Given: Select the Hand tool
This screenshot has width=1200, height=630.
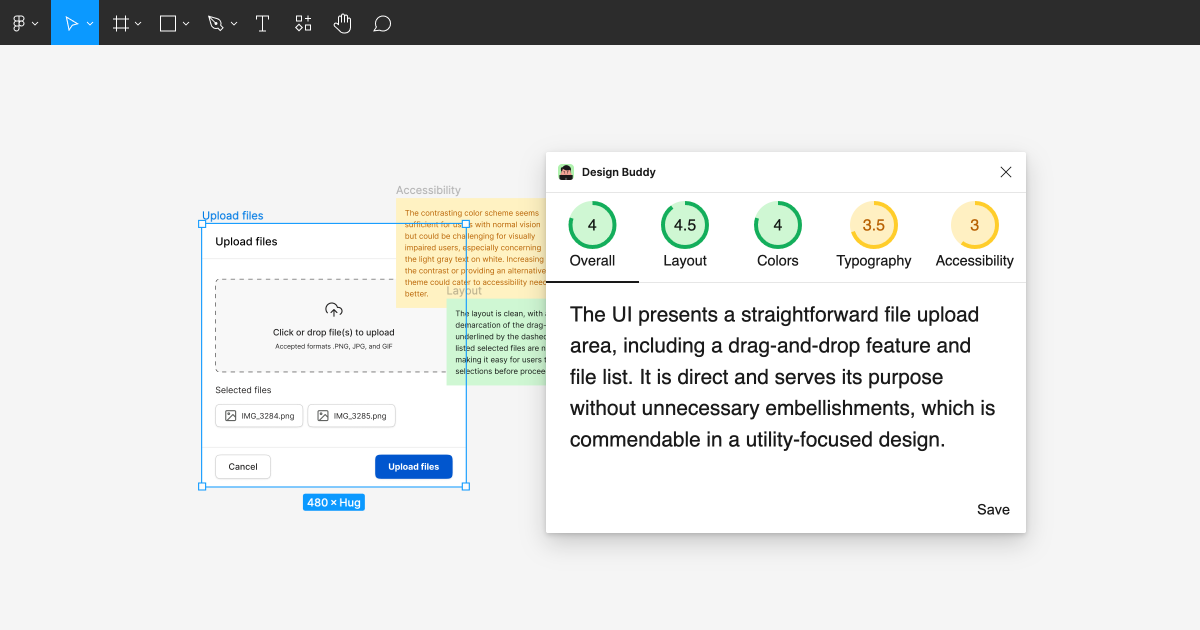Looking at the screenshot, I should pyautogui.click(x=342, y=23).
